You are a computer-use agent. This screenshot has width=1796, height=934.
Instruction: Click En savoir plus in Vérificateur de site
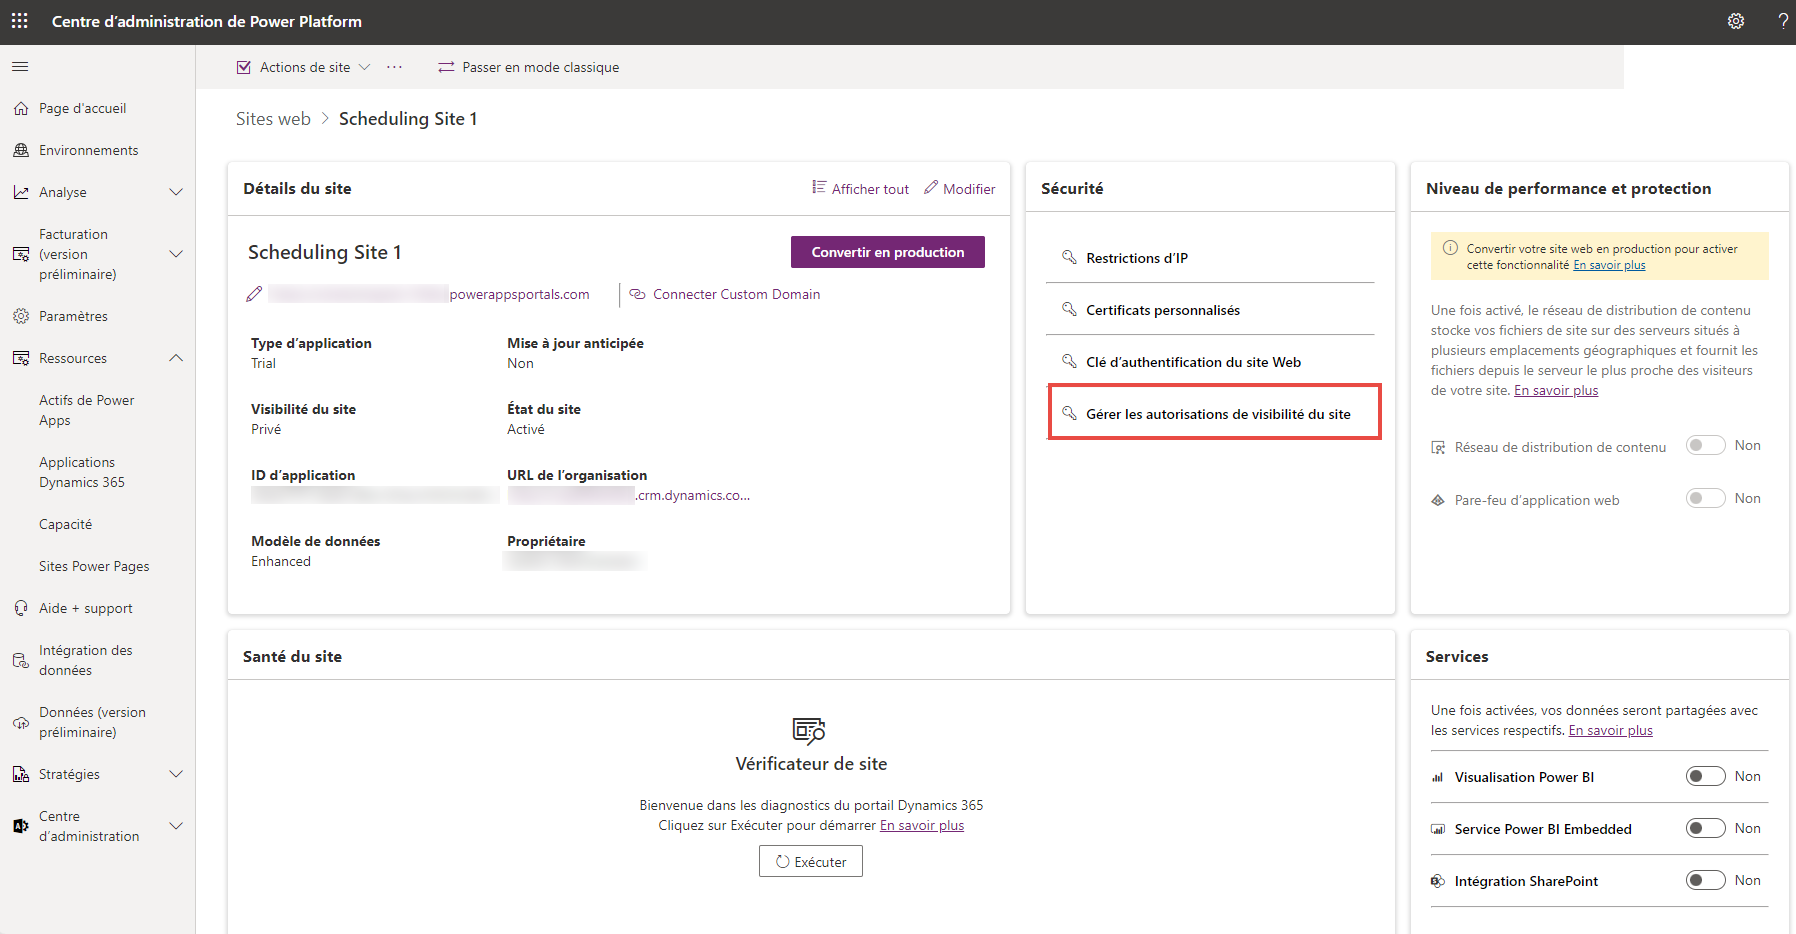pyautogui.click(x=922, y=825)
